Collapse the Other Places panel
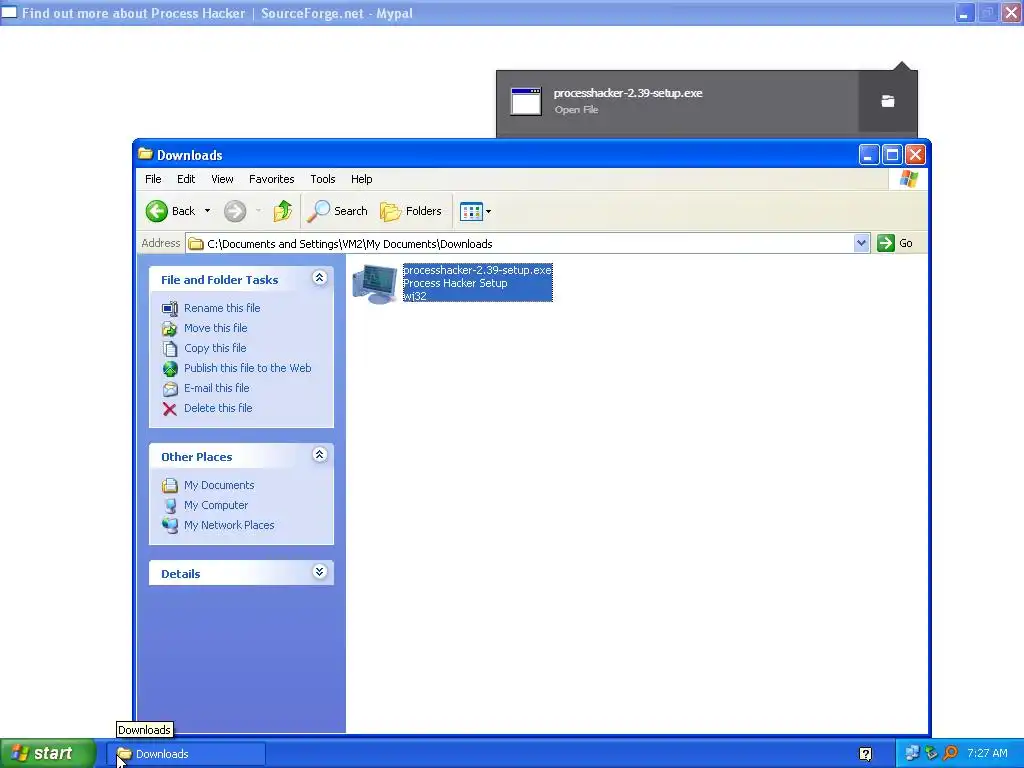This screenshot has width=1024, height=768. click(319, 455)
